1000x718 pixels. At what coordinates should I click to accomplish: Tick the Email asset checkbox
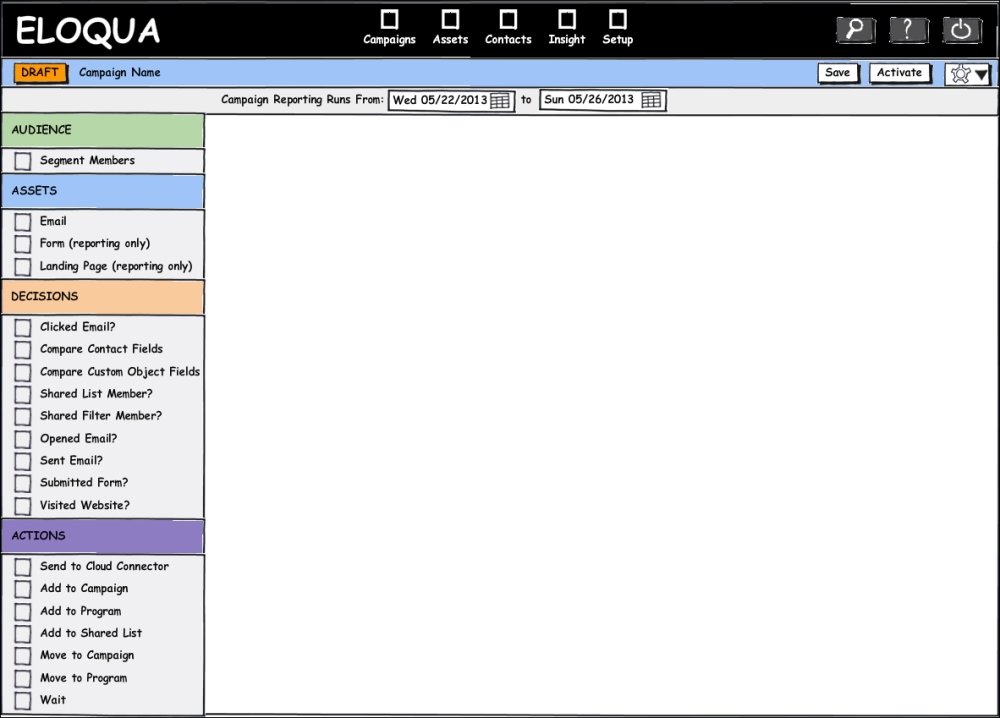coord(23,221)
